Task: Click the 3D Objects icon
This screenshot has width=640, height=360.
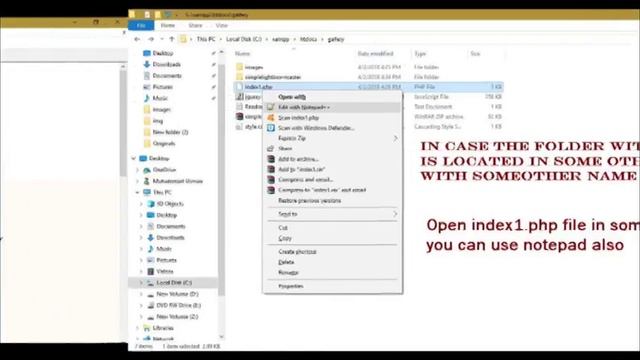Action: click(151, 204)
